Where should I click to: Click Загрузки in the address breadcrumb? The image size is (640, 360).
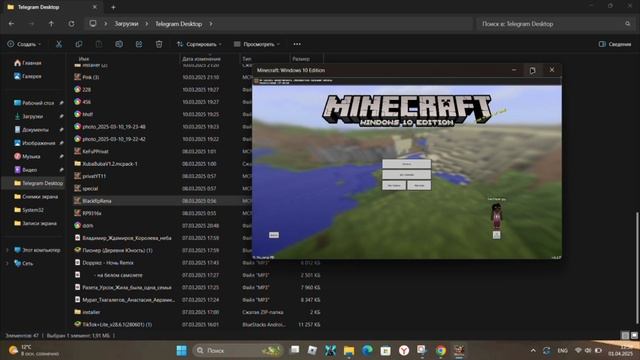coord(126,24)
